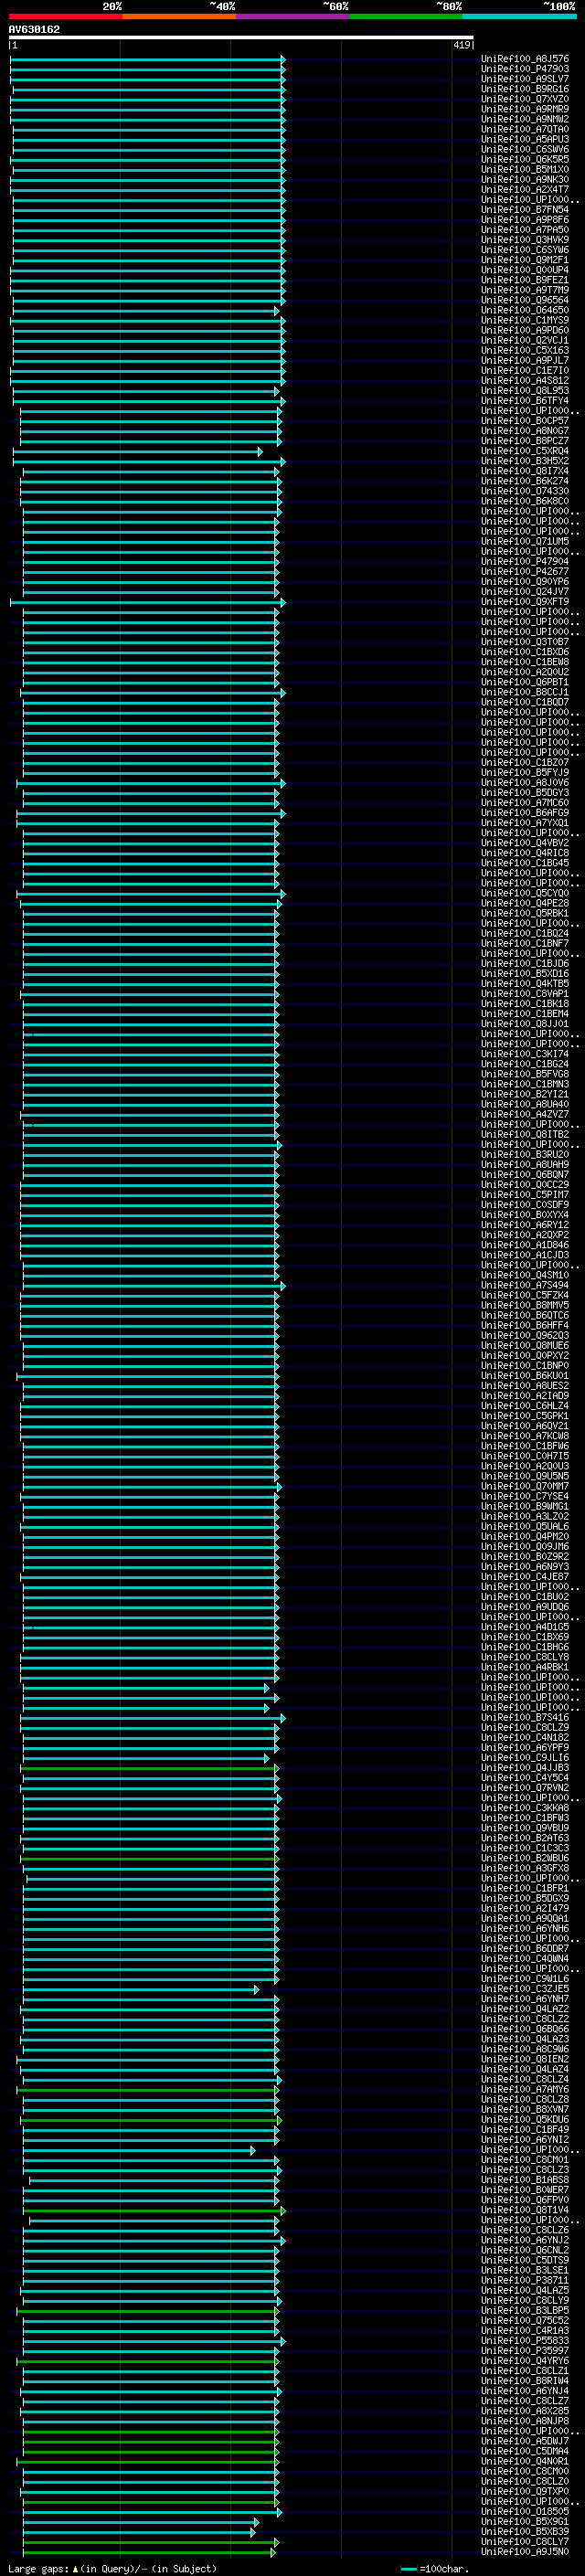Image resolution: width=585 pixels, height=2576 pixels.
Task: Click the UniRef100_A8X285 label
Action: point(525,2411)
